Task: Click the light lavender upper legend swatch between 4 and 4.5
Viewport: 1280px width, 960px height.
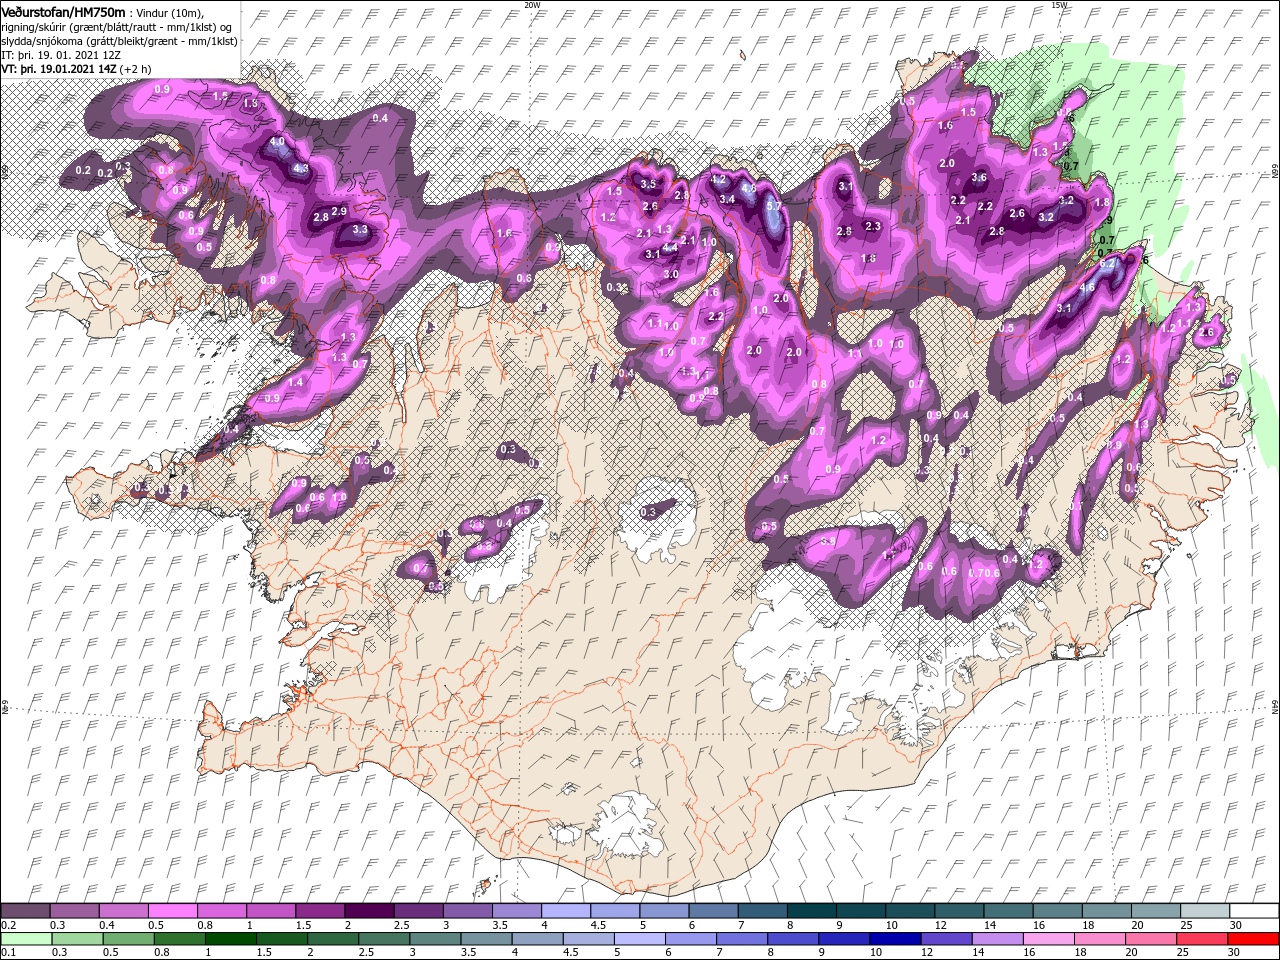Action: click(565, 911)
